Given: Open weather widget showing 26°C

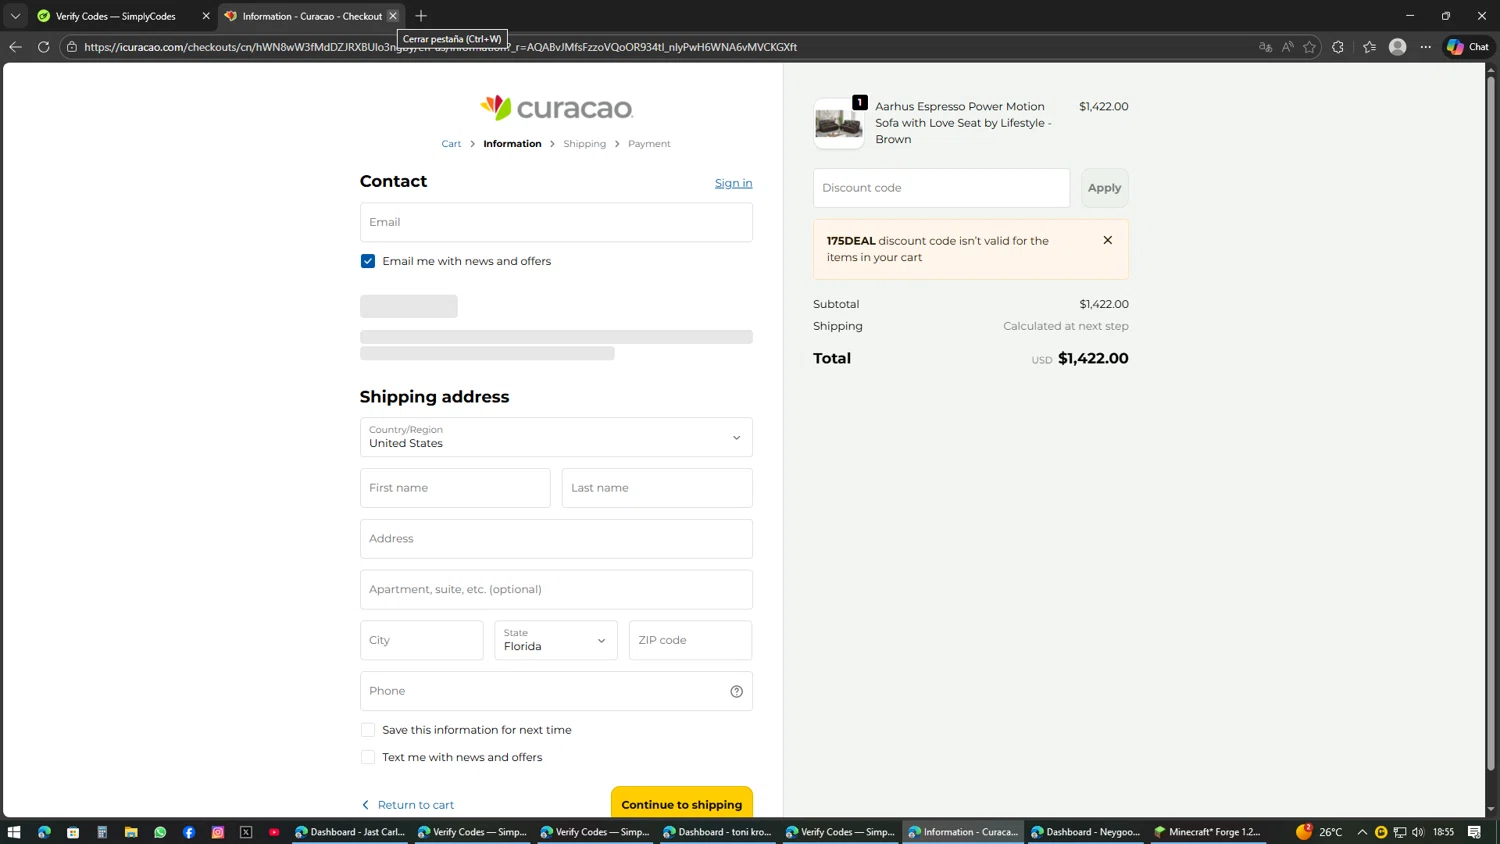Looking at the screenshot, I should [x=1319, y=832].
